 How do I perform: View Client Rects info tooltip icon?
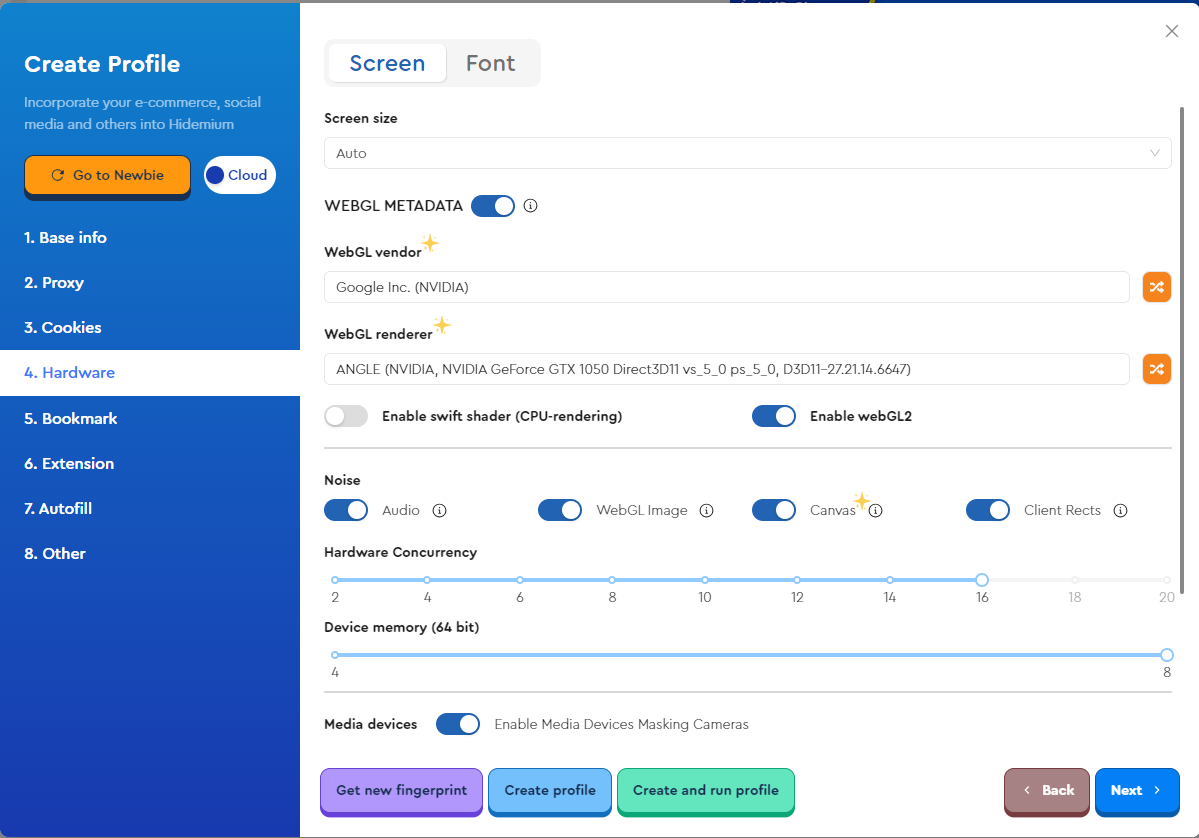[1120, 511]
